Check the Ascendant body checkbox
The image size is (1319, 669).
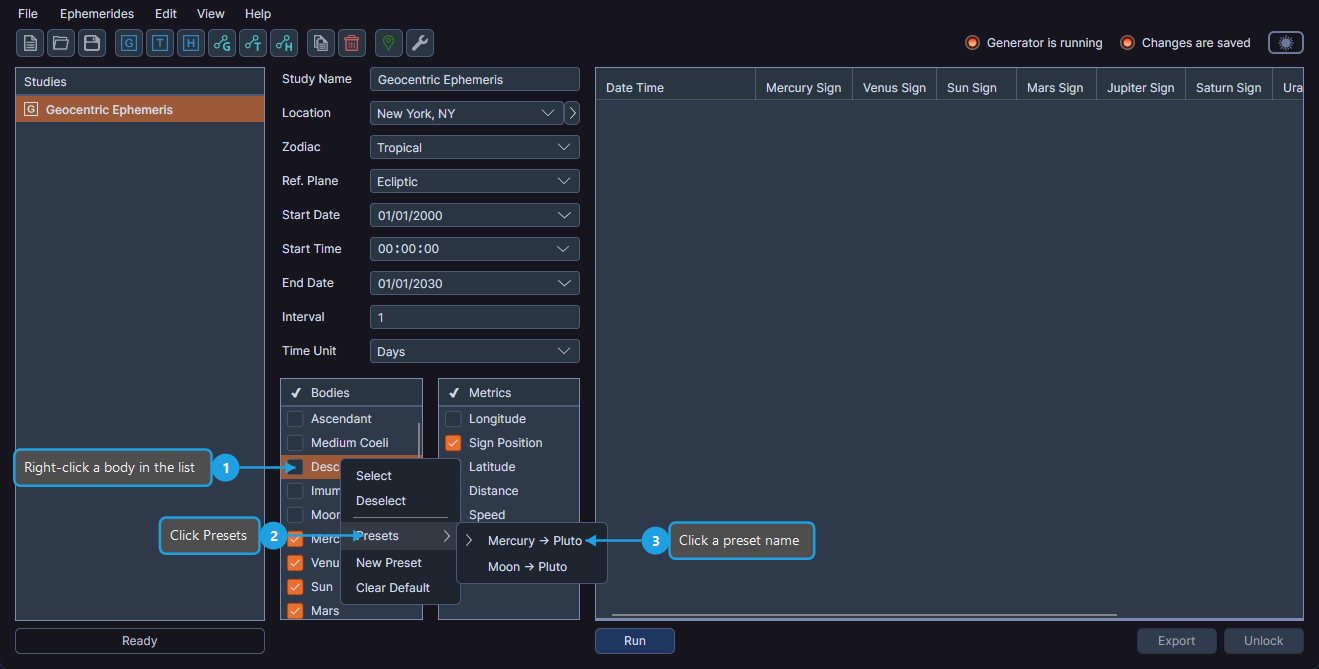tap(295, 418)
